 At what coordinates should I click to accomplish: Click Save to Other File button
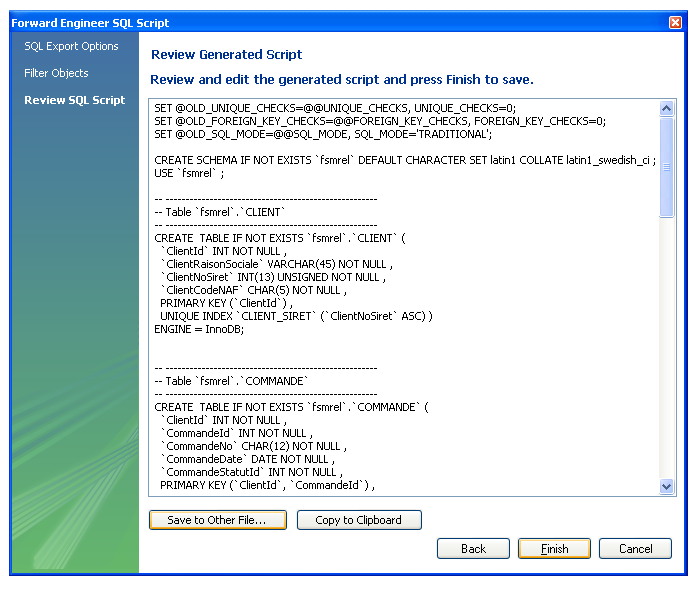point(217,520)
